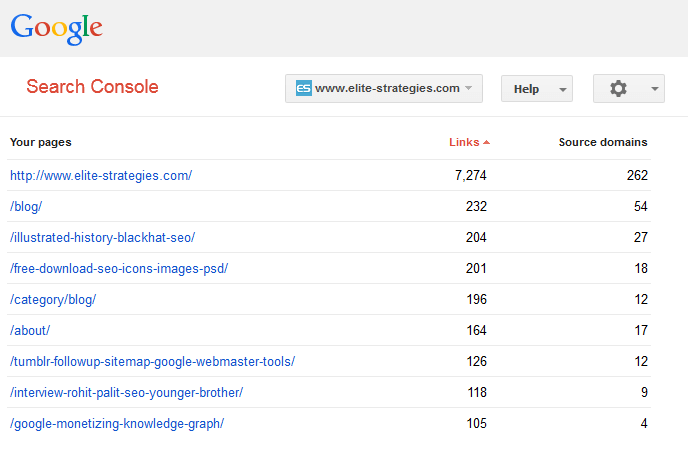688x451 pixels.
Task: Click the Links sort arrow icon
Action: 486,142
